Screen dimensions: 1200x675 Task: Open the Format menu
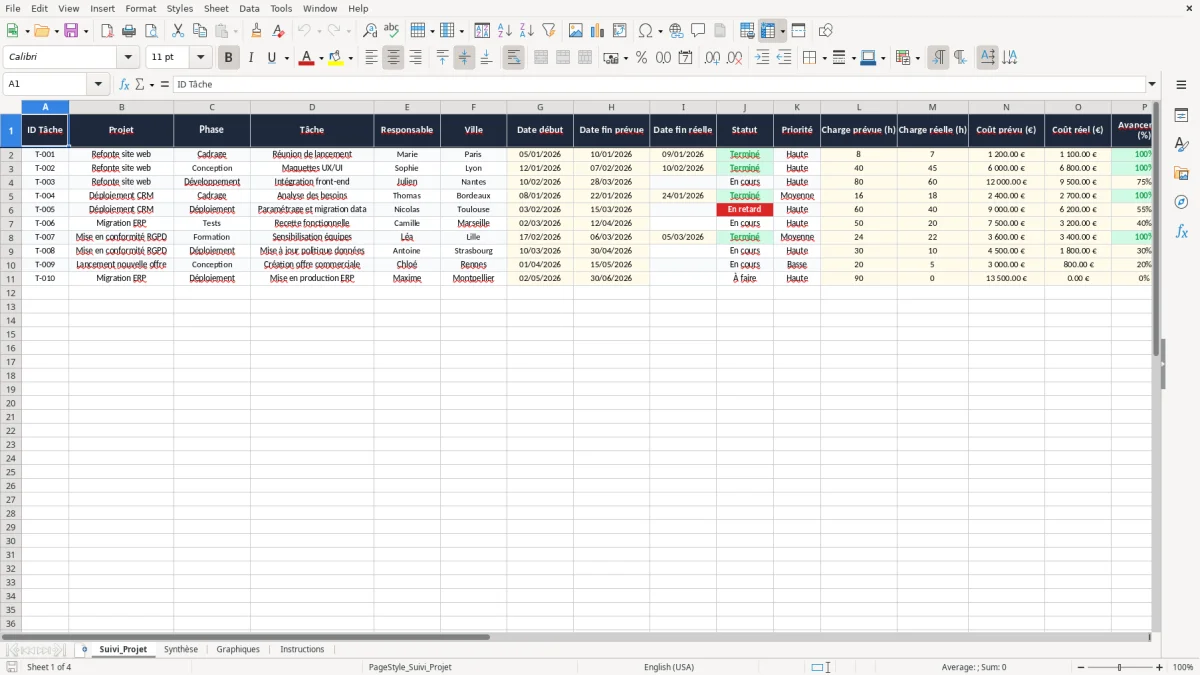141,8
